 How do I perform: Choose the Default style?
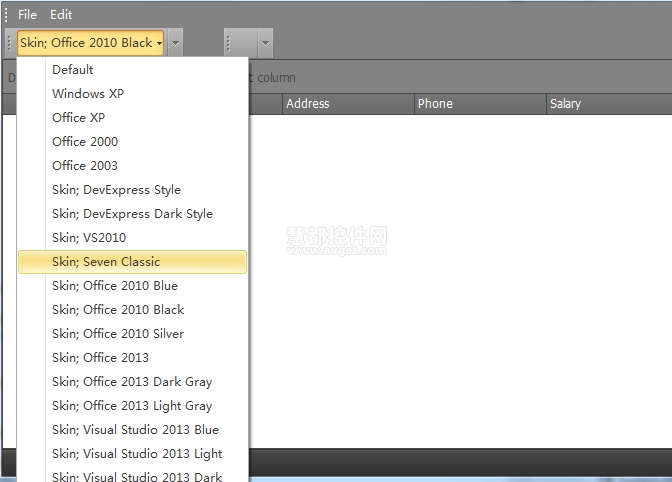[x=132, y=69]
